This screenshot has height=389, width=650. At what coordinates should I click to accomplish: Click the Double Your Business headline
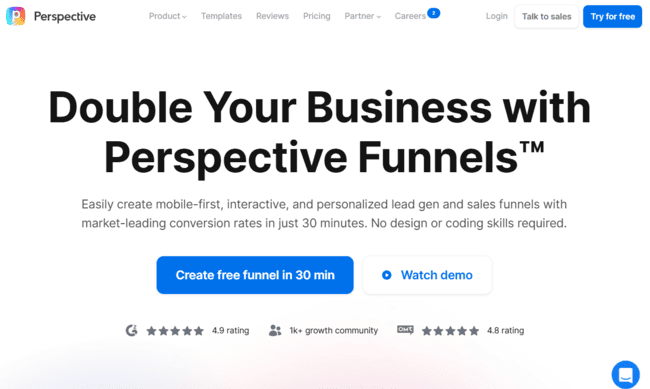(320, 132)
